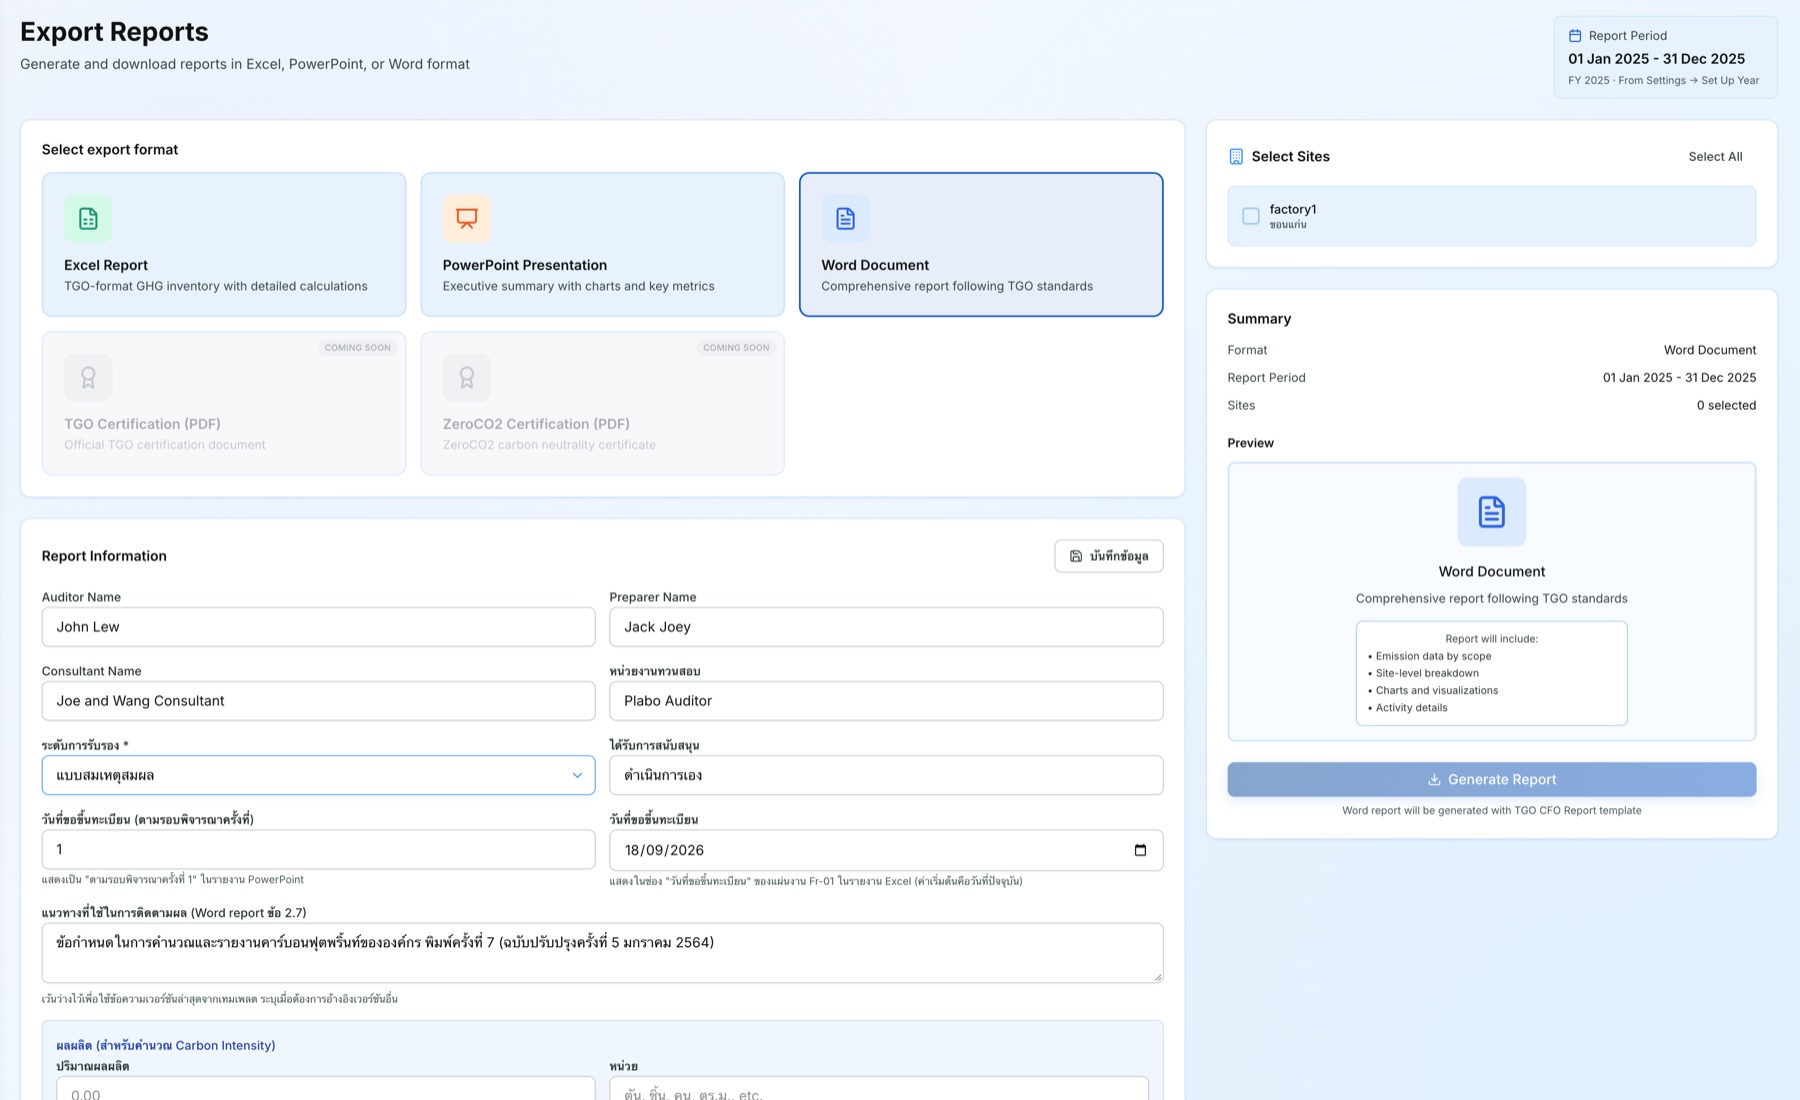Click the COMING SOON badge on ZeroCO2 Certification
1800x1100 pixels.
736,348
